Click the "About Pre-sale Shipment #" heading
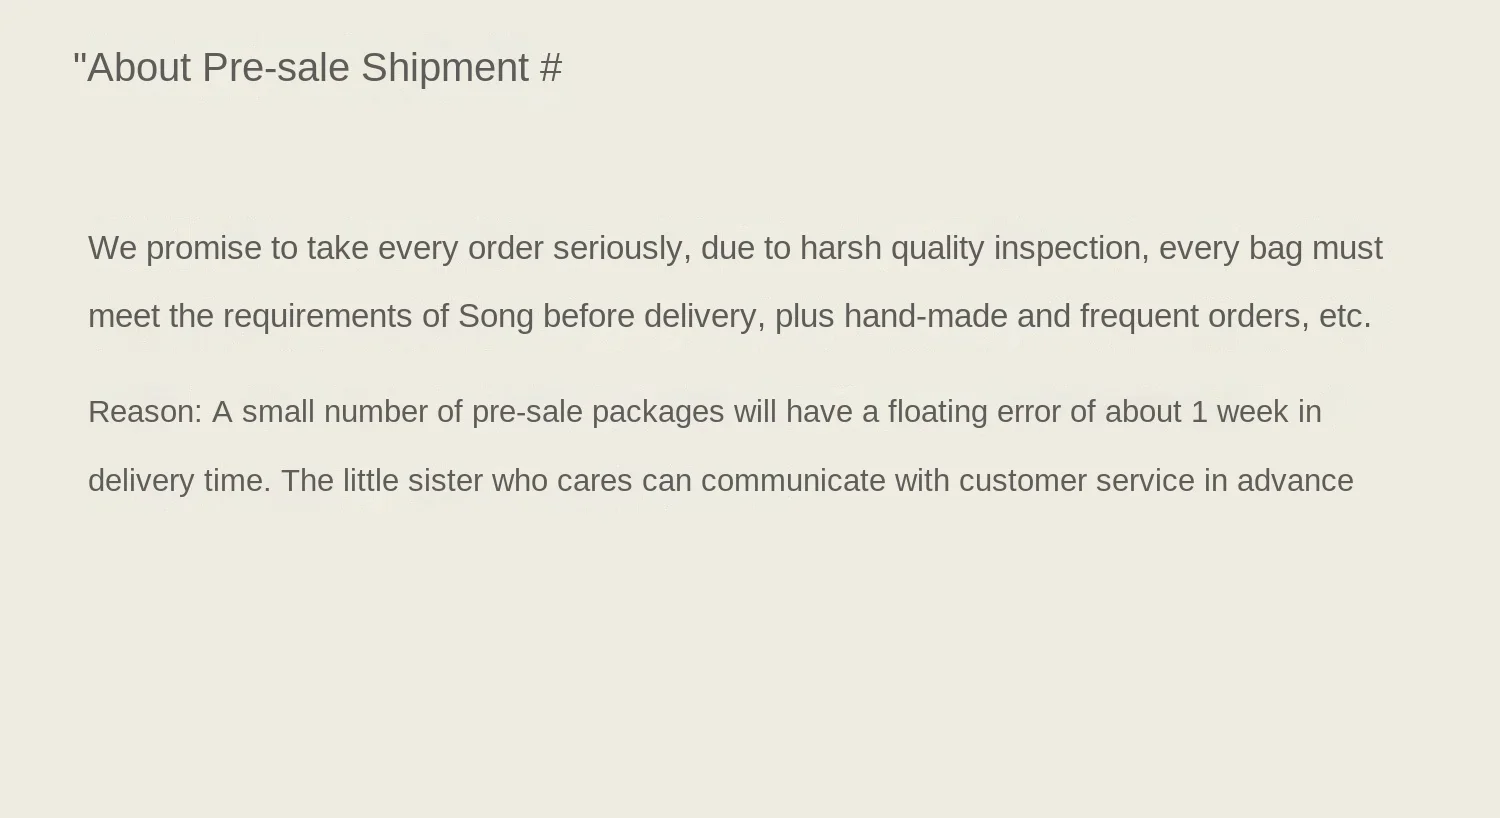This screenshot has width=1500, height=818. pyautogui.click(x=317, y=68)
